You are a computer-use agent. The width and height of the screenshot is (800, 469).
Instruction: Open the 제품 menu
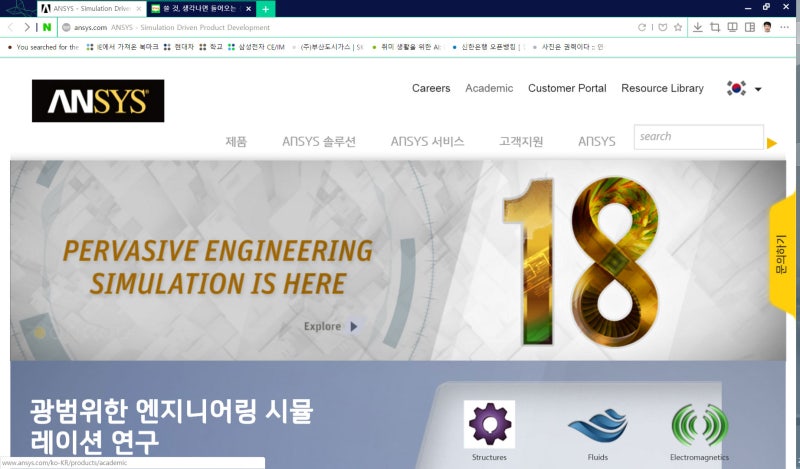click(x=236, y=141)
